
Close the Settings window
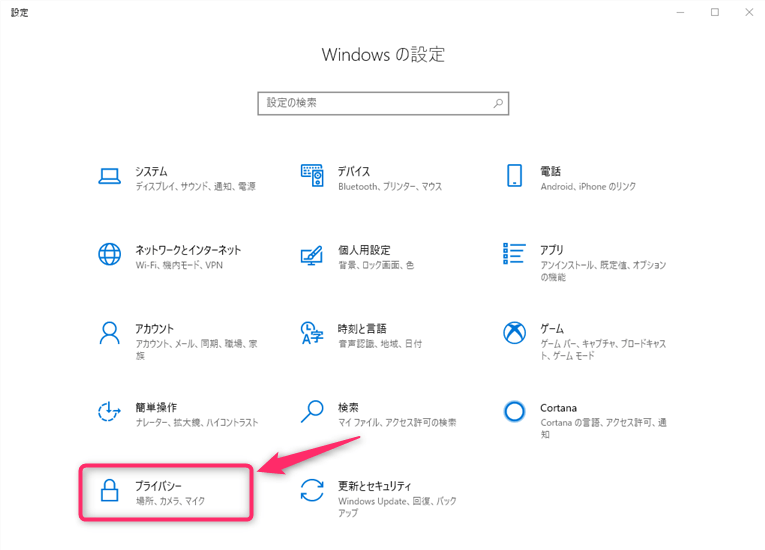[749, 12]
